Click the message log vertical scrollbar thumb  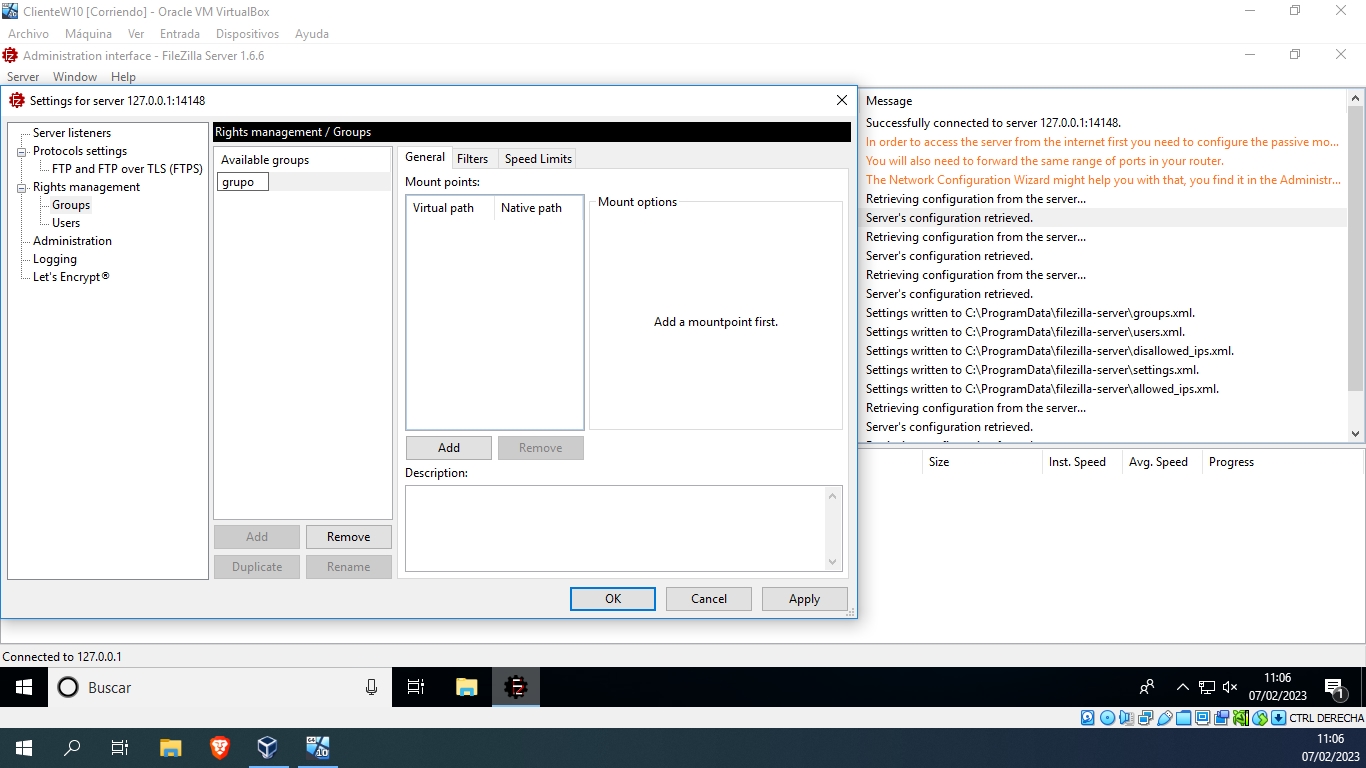(x=1356, y=249)
